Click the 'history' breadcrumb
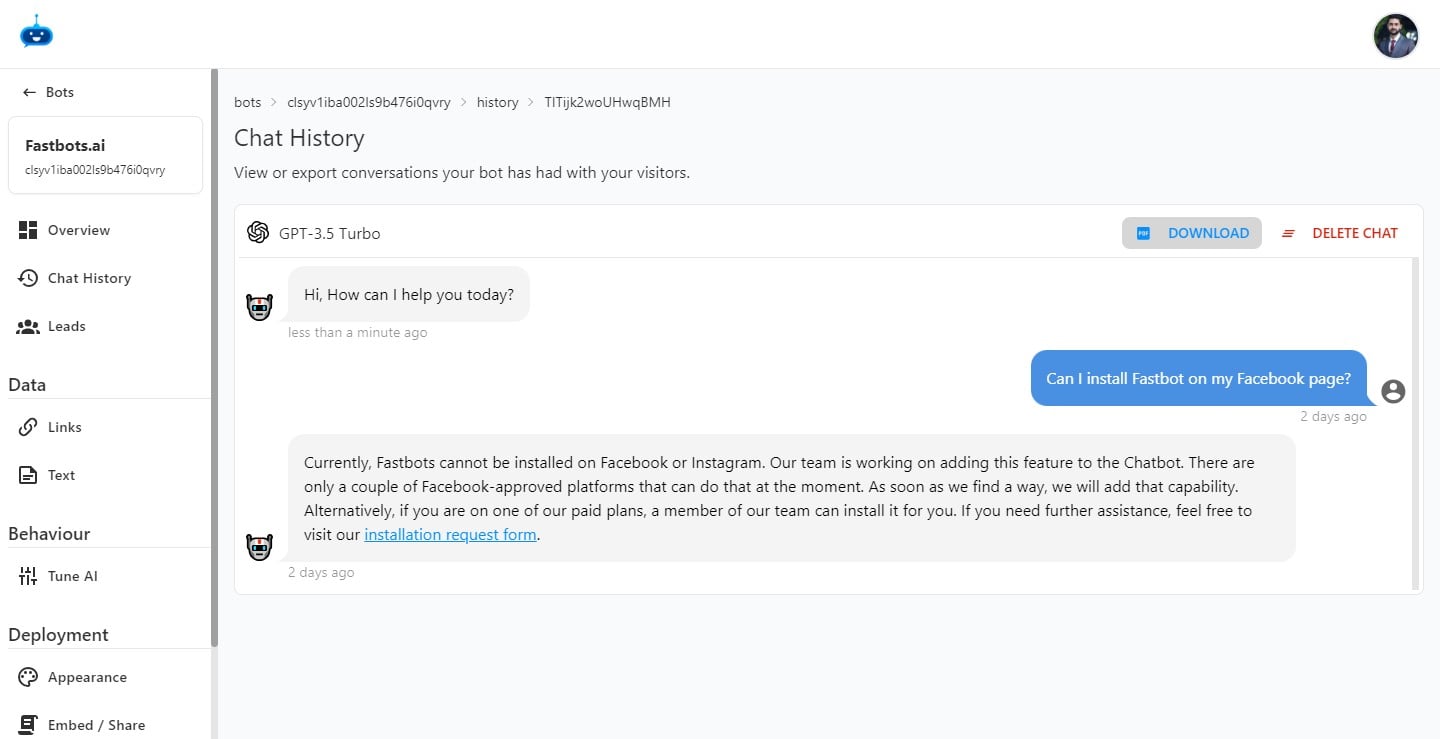The width and height of the screenshot is (1440, 739). [x=497, y=102]
